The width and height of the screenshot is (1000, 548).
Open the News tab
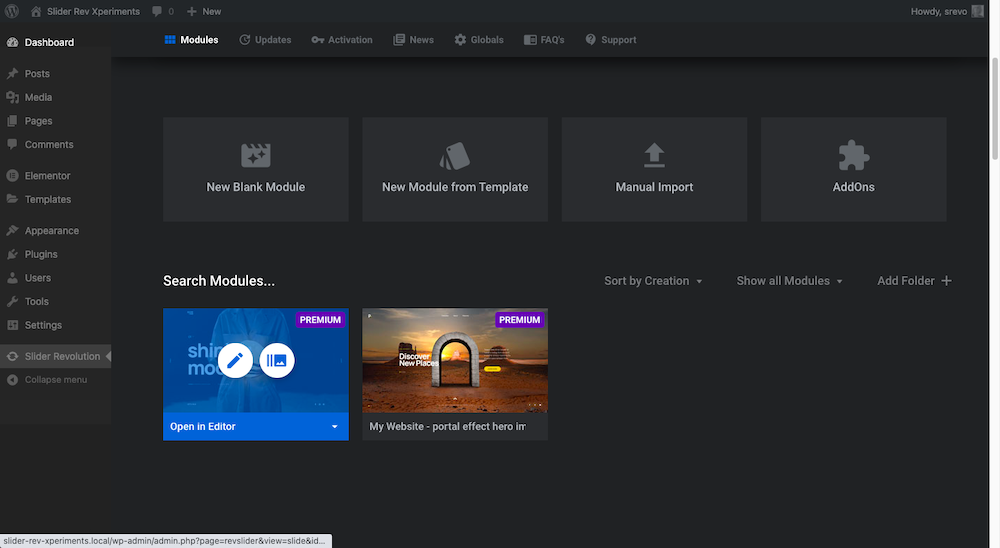(x=413, y=40)
